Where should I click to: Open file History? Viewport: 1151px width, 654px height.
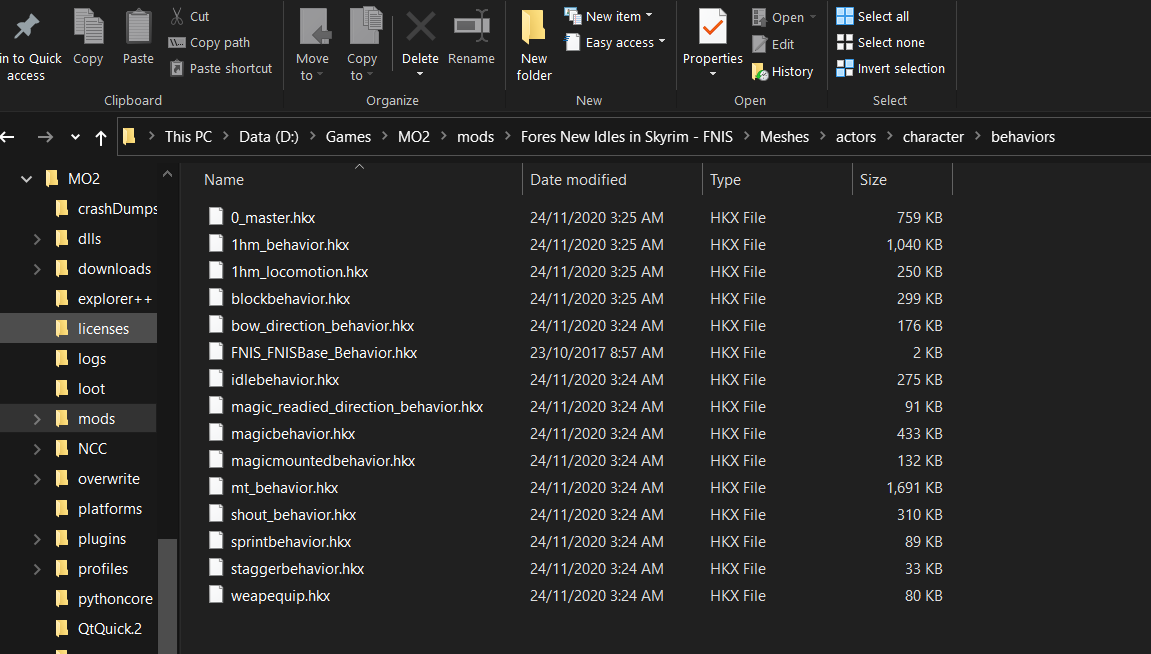(x=783, y=71)
